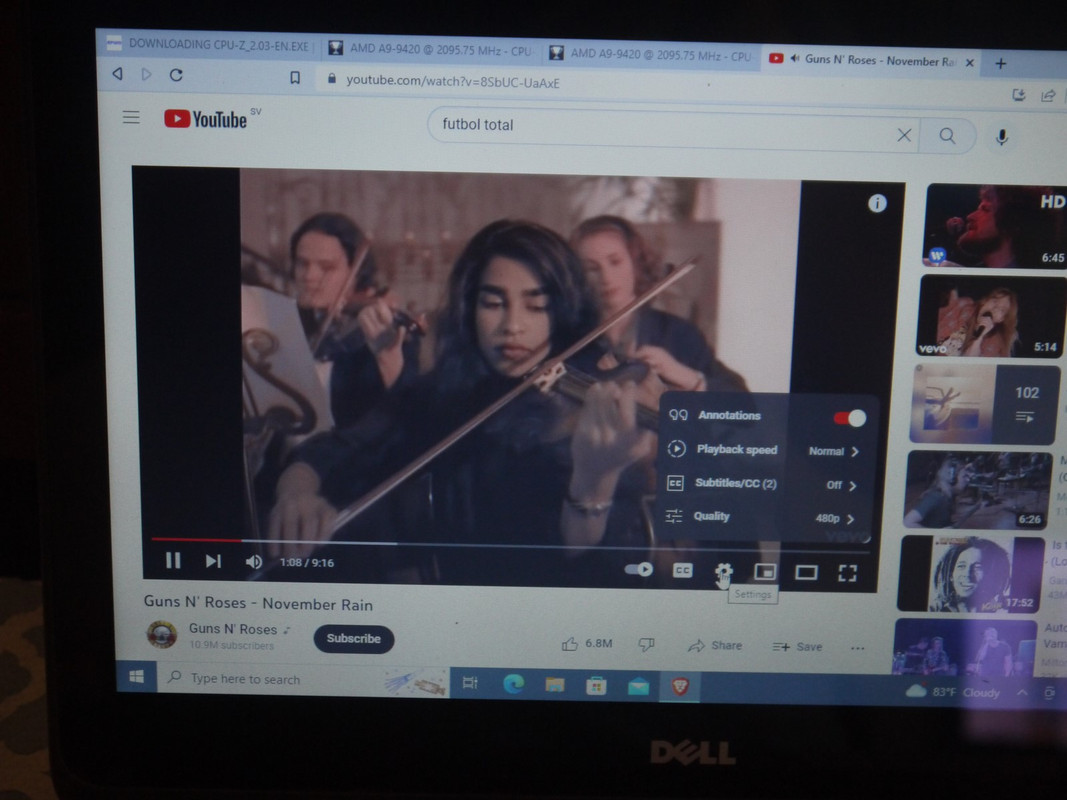The image size is (1067, 800).
Task: Open the Playback speed submenu
Action: (x=764, y=450)
